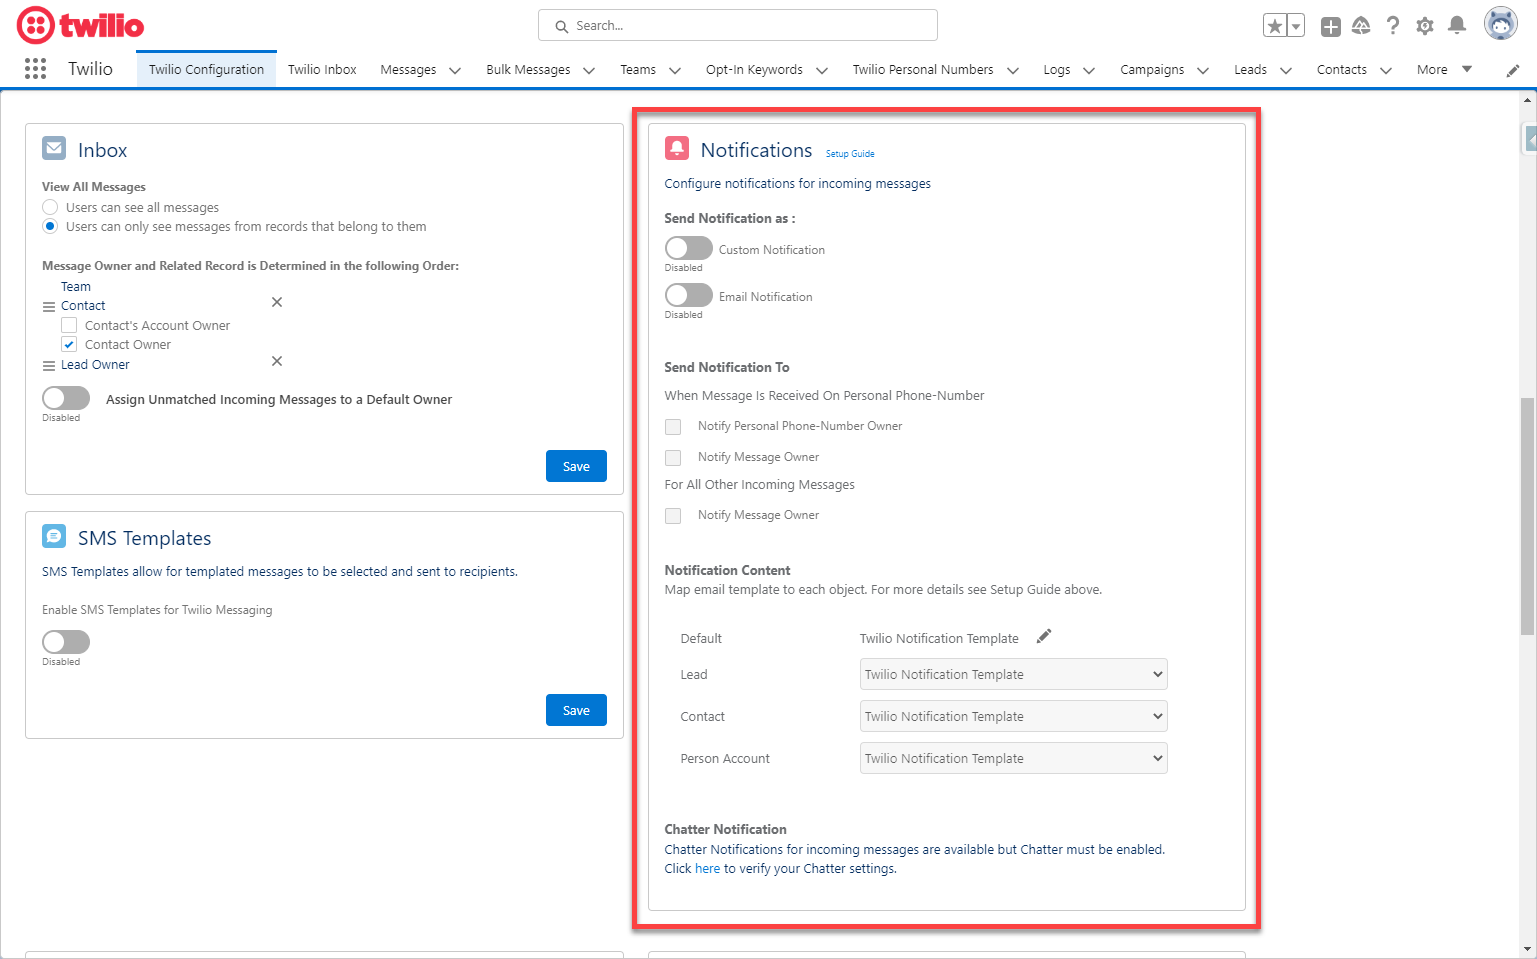Click the search magnifier icon

point(562,26)
